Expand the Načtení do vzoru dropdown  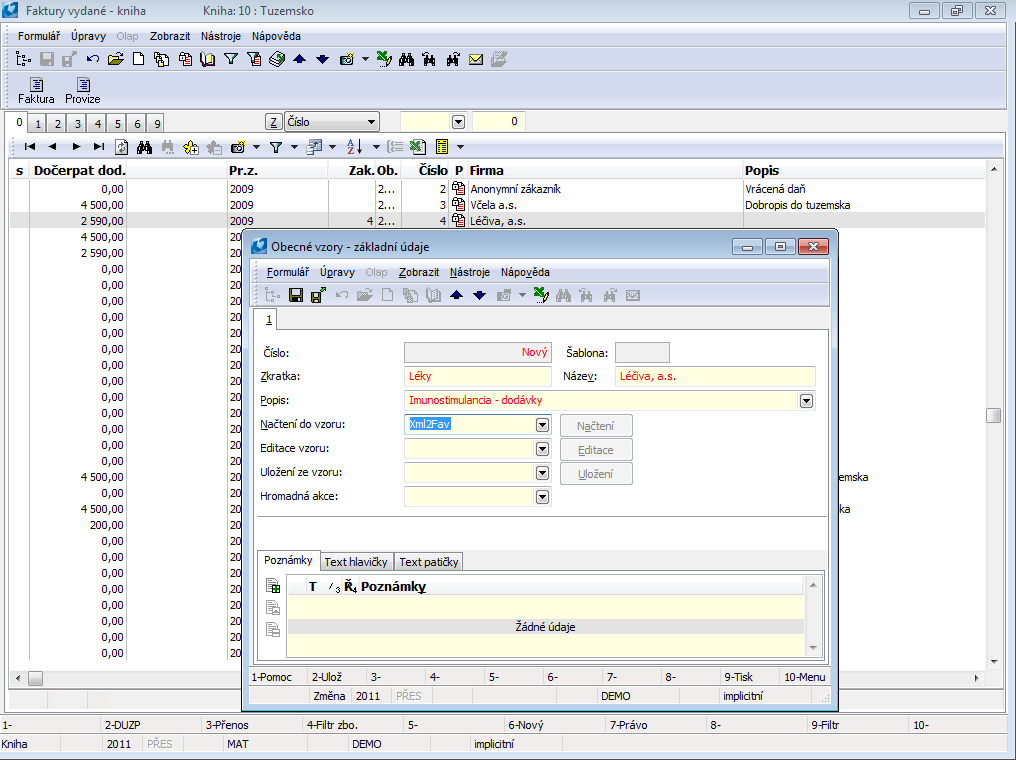pos(542,424)
